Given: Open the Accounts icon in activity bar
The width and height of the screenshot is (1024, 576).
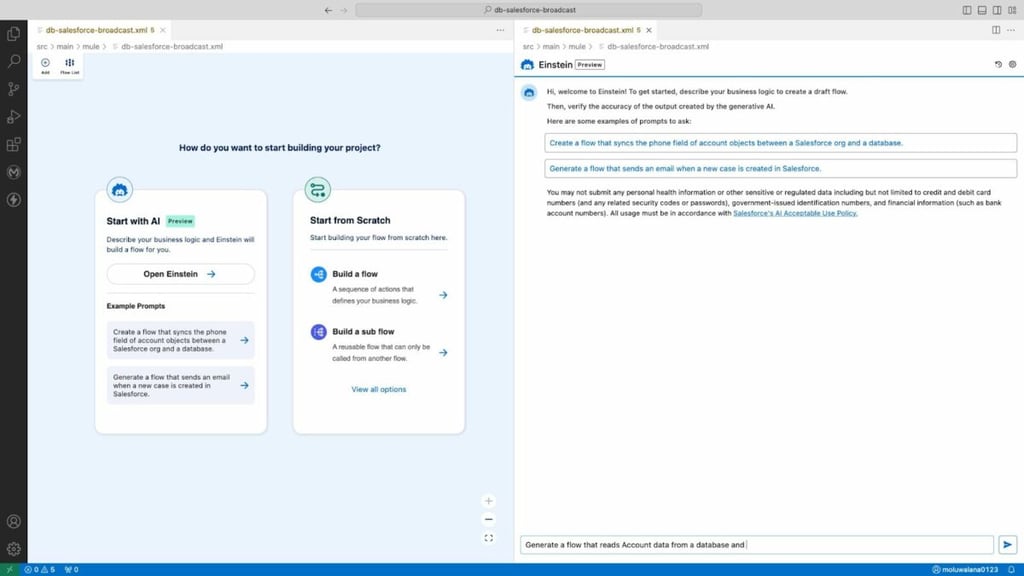Looking at the screenshot, I should tap(13, 521).
